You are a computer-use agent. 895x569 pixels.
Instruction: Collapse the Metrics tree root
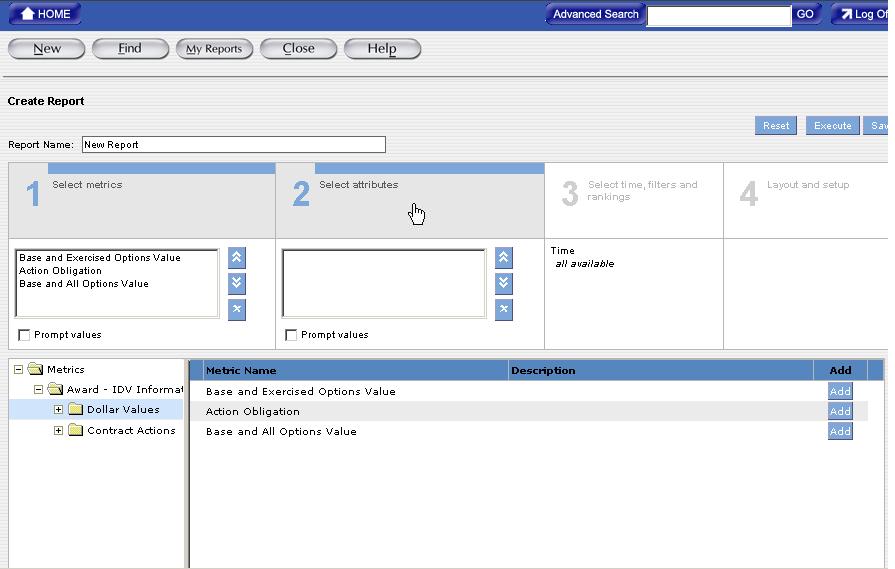point(18,369)
